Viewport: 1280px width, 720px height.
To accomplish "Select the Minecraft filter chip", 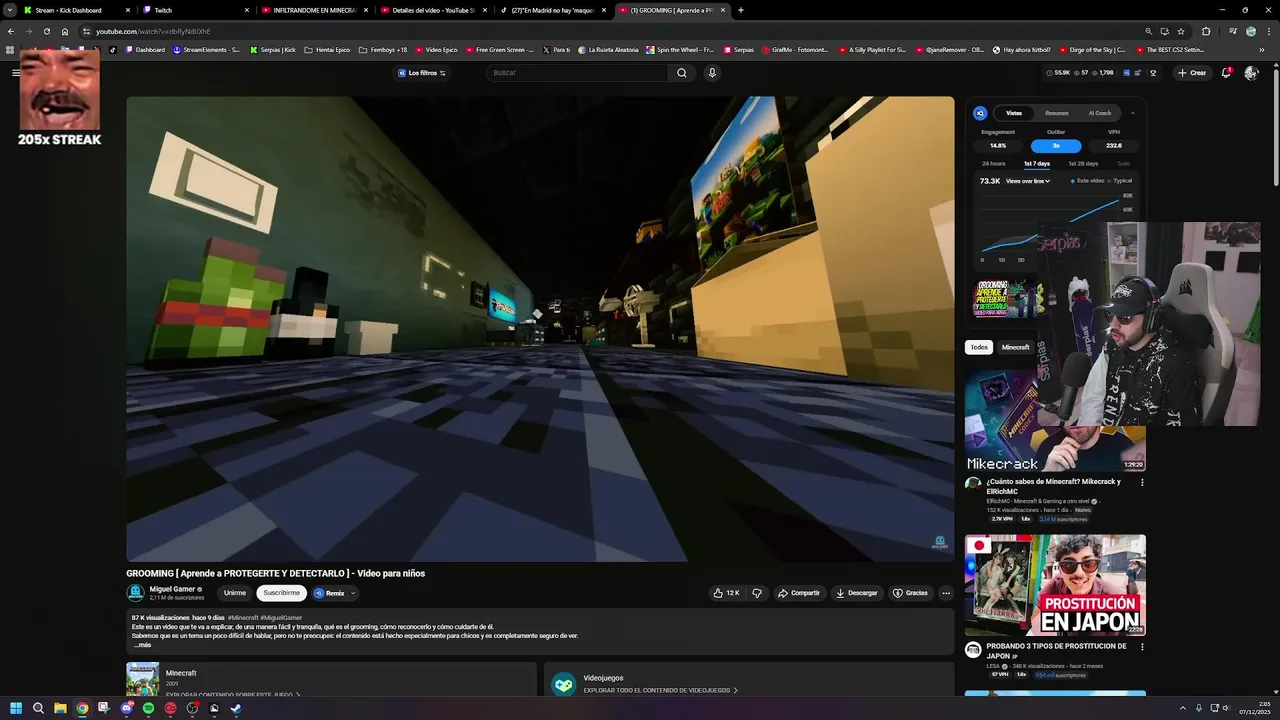I will [1016, 347].
